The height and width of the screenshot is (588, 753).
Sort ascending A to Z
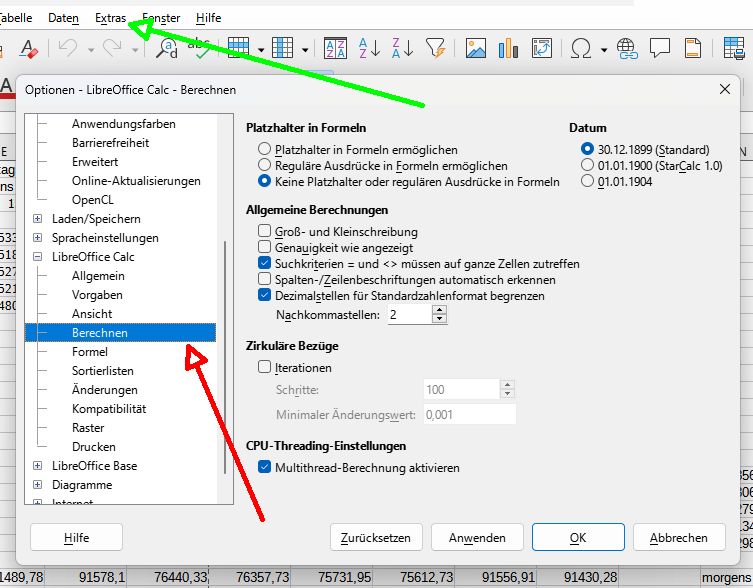tap(370, 49)
